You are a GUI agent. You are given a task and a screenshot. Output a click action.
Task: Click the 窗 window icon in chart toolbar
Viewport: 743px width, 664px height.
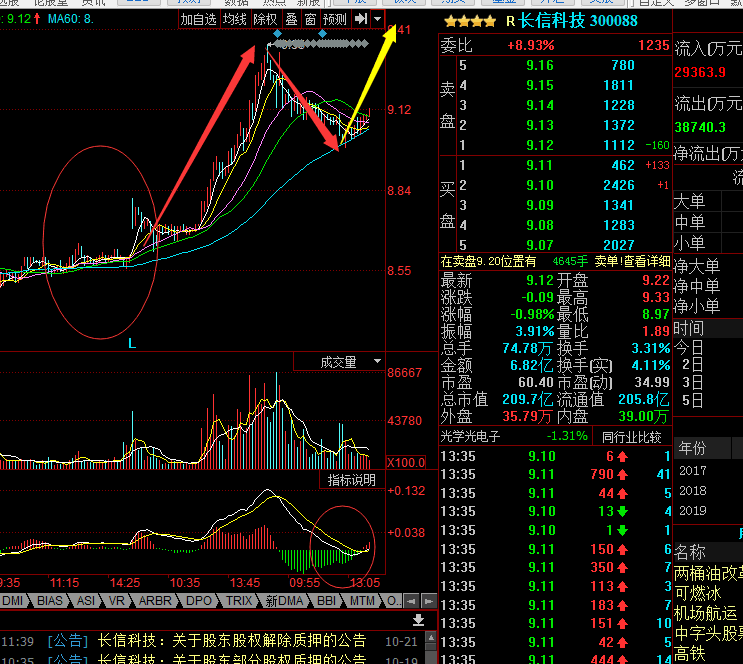coord(310,19)
